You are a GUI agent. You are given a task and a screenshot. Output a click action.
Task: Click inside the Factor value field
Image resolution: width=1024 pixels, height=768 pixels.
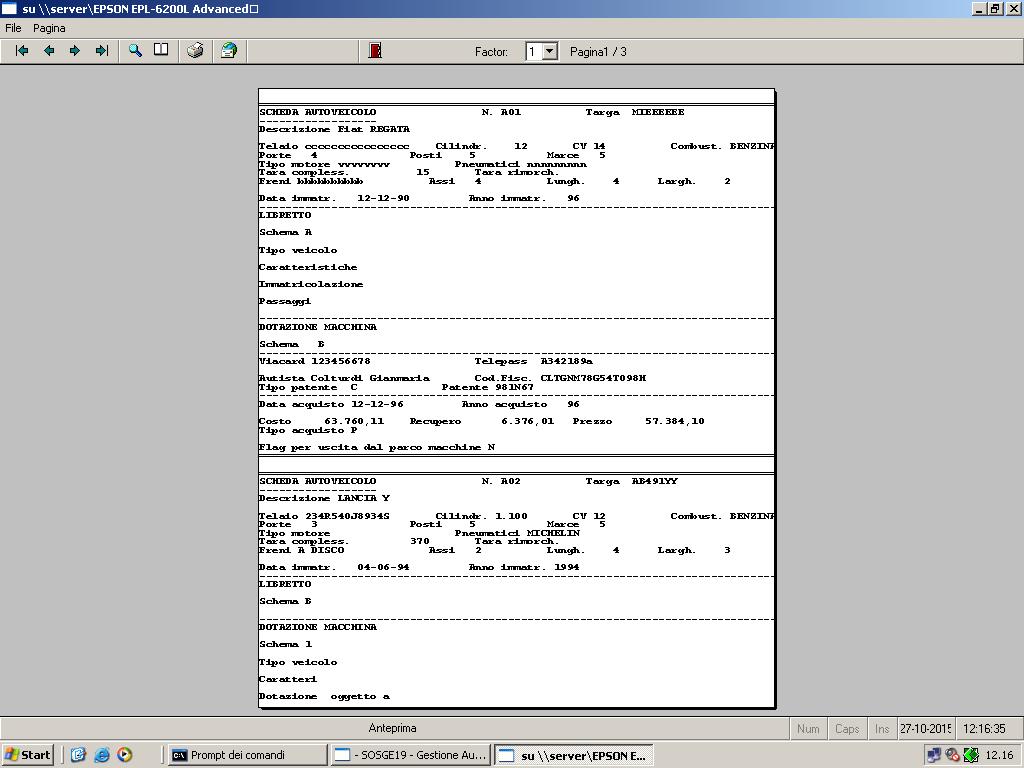point(534,51)
